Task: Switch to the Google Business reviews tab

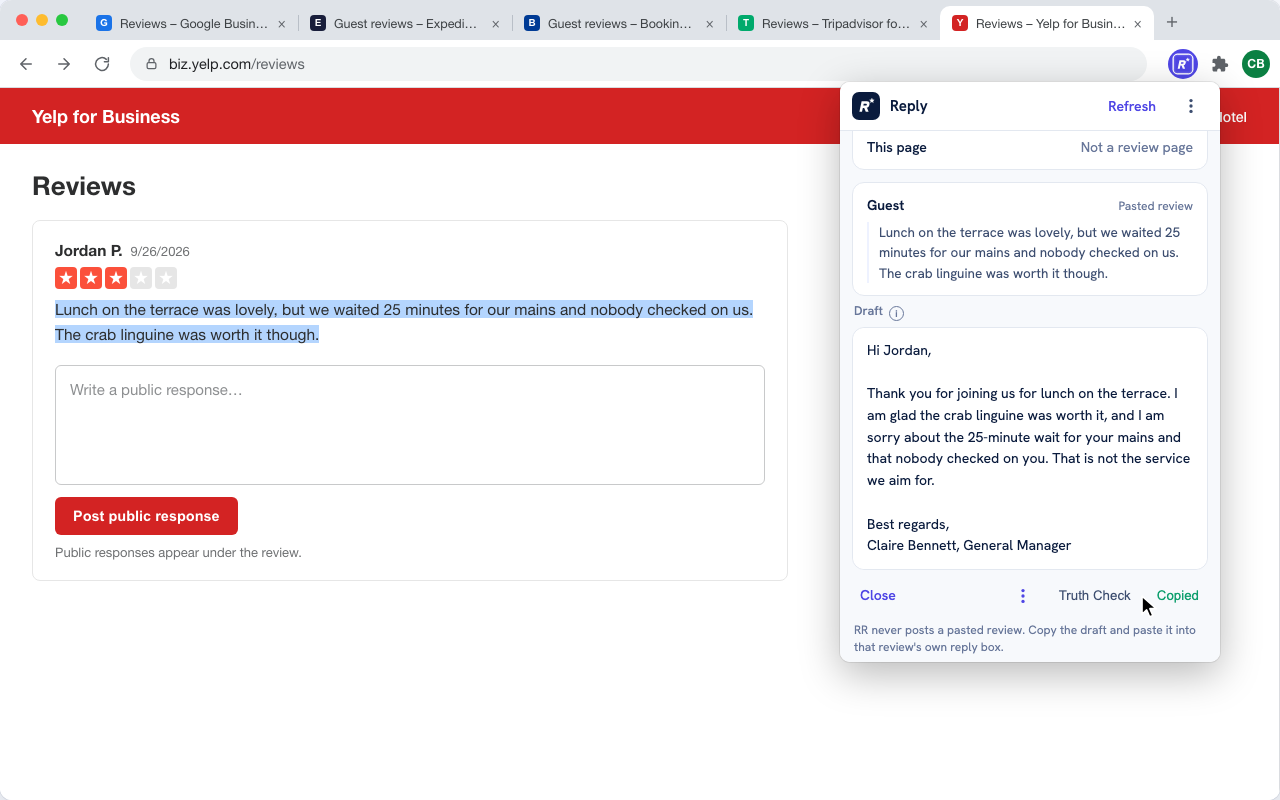Action: click(x=190, y=23)
